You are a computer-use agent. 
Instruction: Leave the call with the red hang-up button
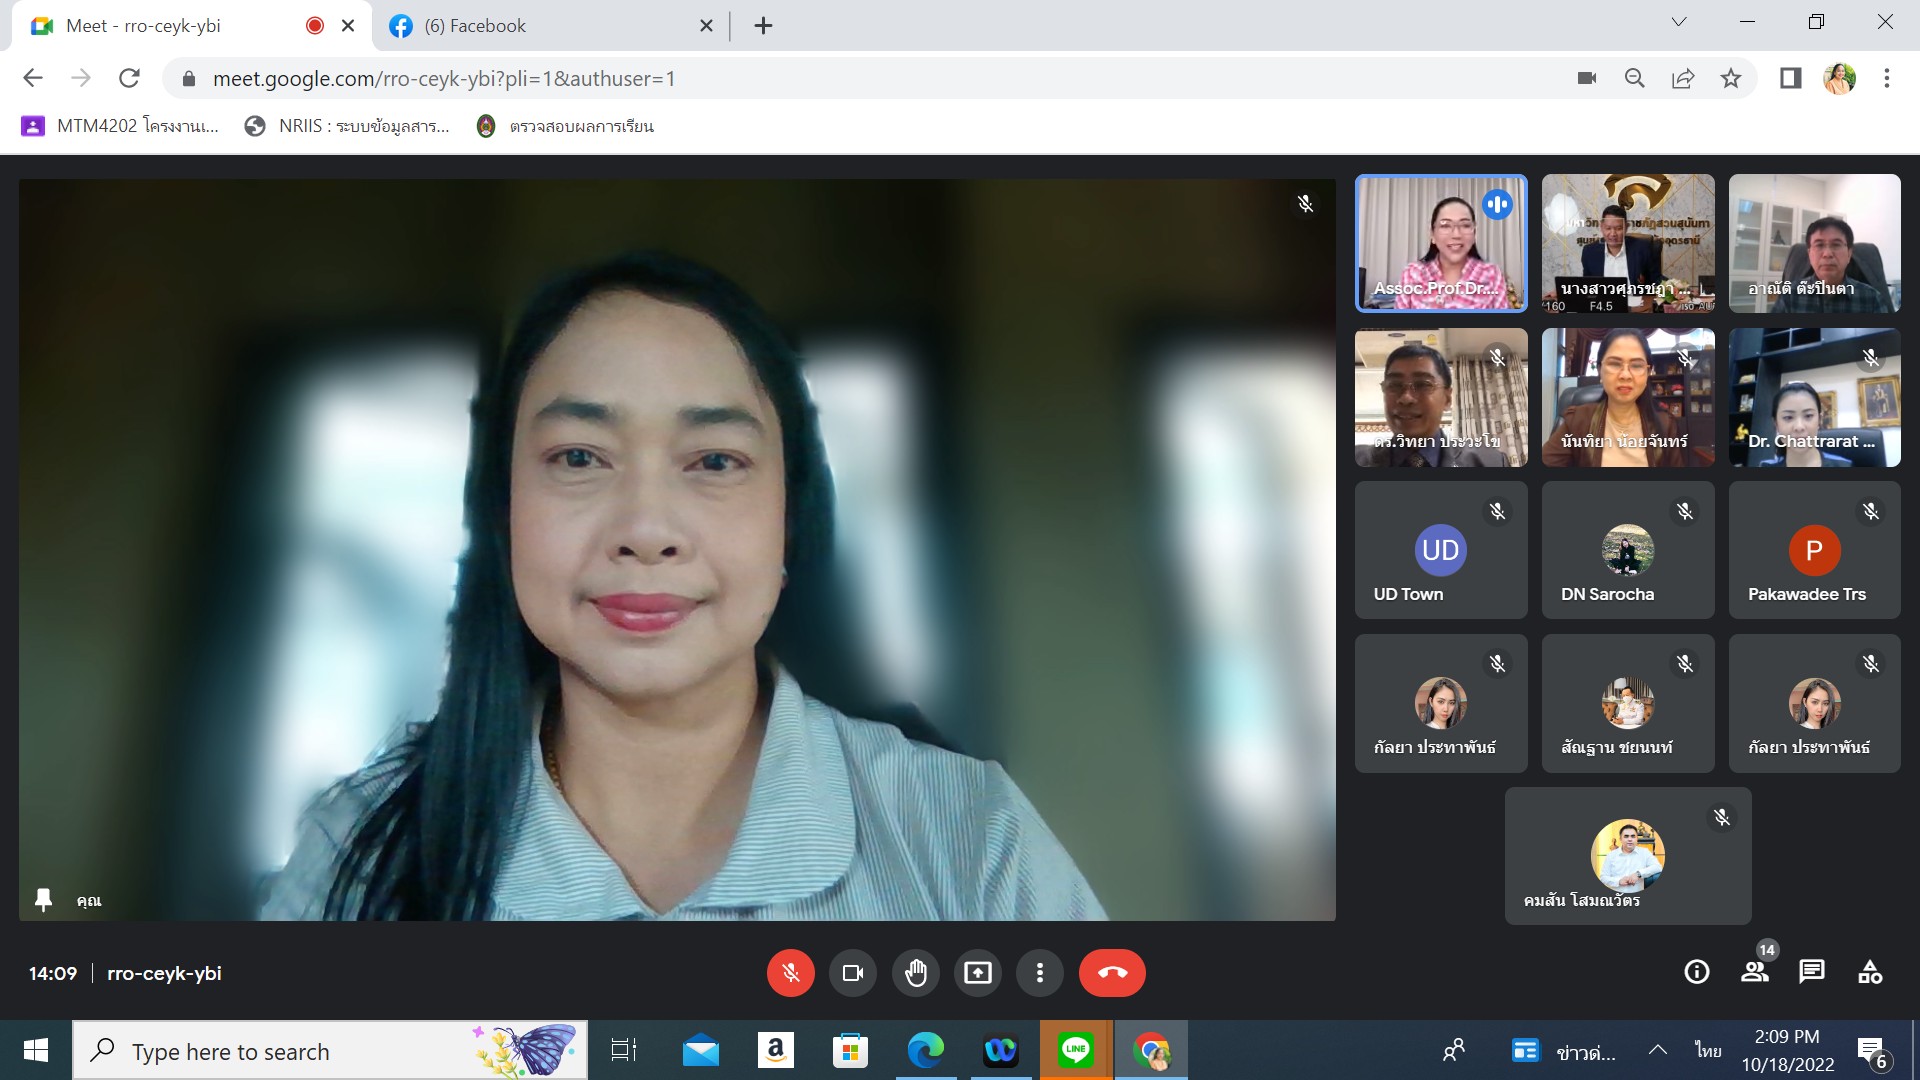[1111, 973]
